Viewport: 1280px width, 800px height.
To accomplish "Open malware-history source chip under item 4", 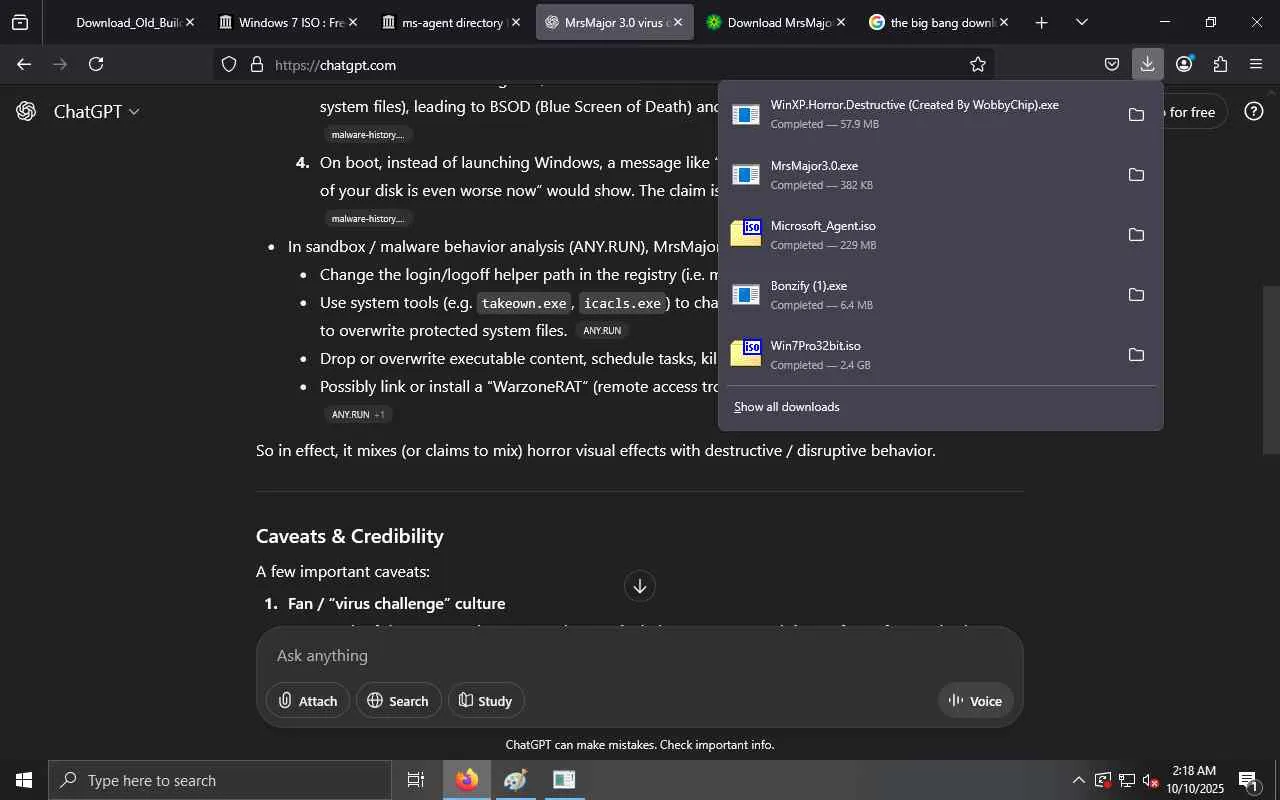I will 368,219.
